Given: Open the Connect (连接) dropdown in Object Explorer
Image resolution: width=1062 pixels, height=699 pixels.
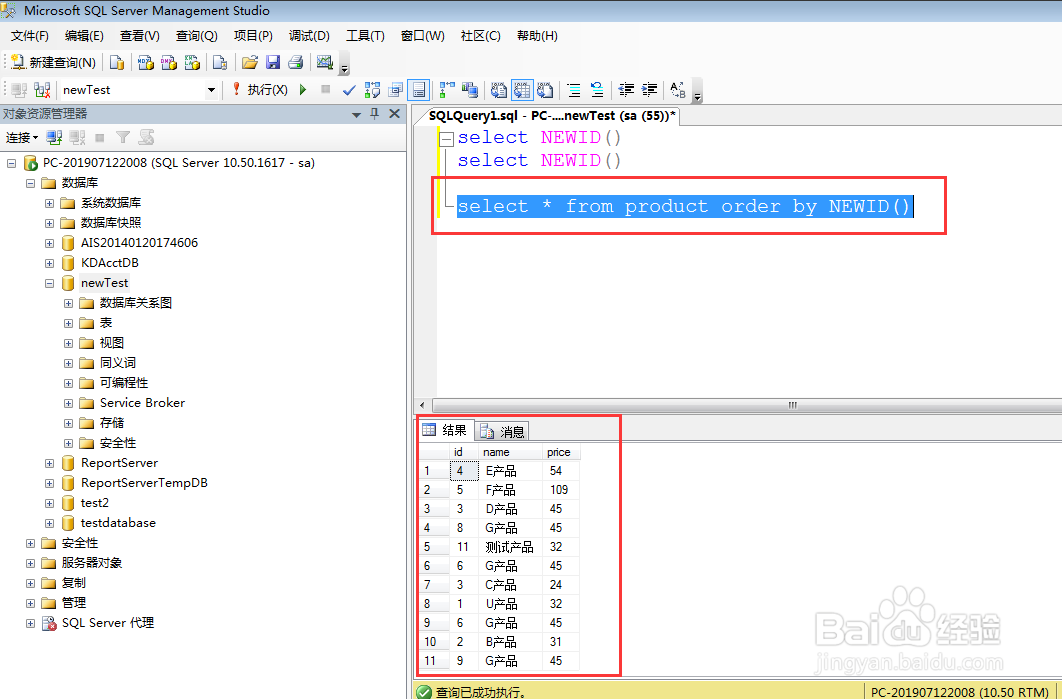Looking at the screenshot, I should (x=22, y=137).
